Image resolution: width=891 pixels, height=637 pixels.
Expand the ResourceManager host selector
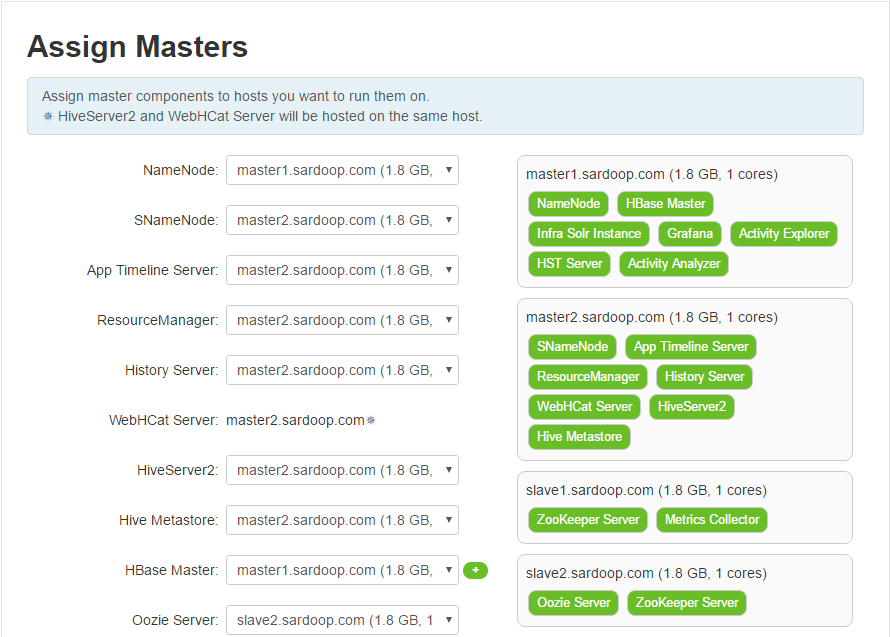[342, 320]
